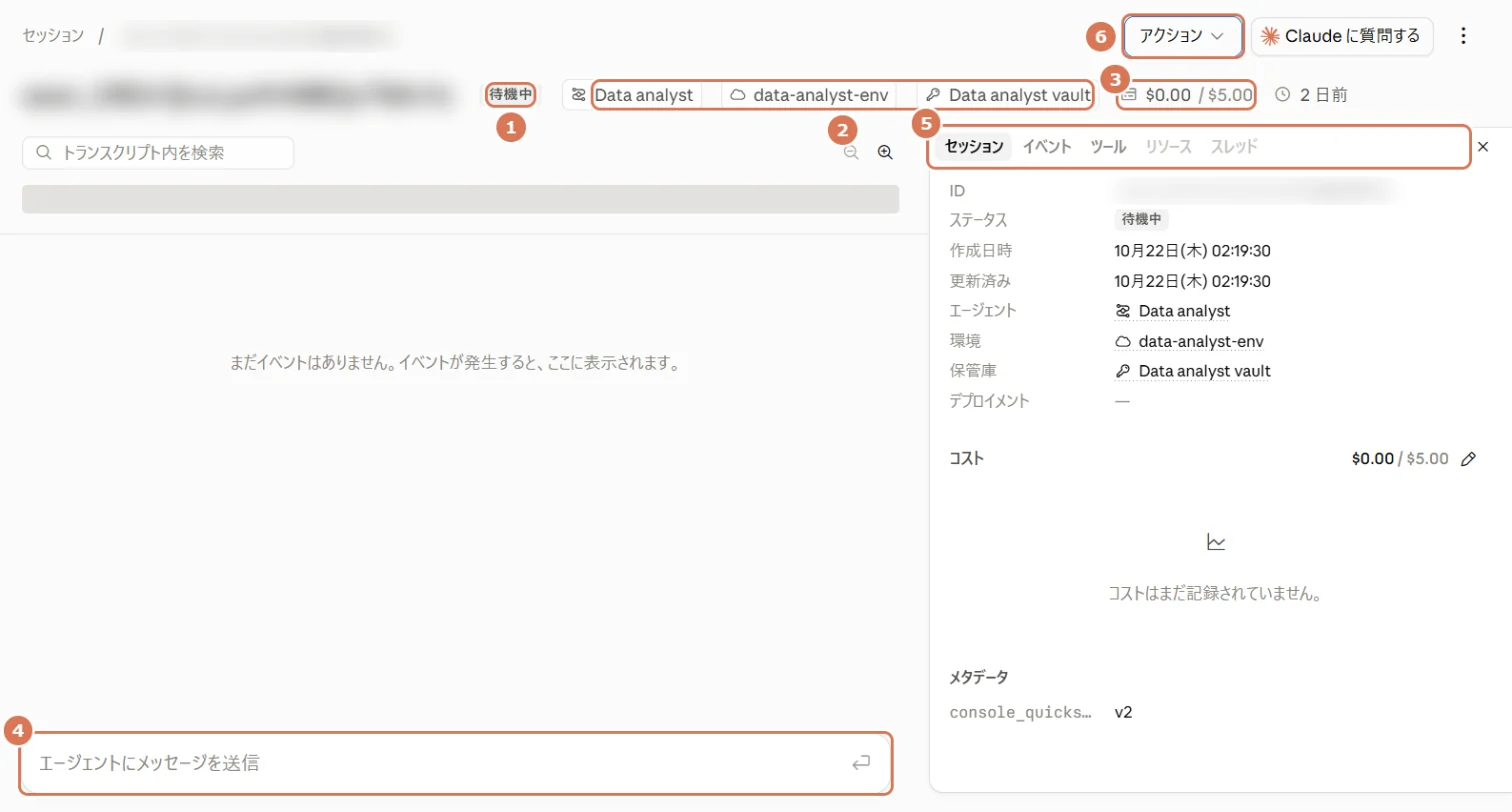Click the Data analyst agent chip in header
The image size is (1512, 812).
pos(633,95)
